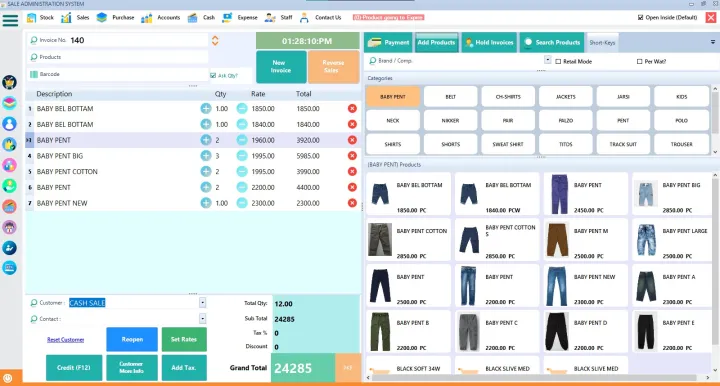720x386 pixels.
Task: Open the Purchase menu
Action: click(115, 17)
